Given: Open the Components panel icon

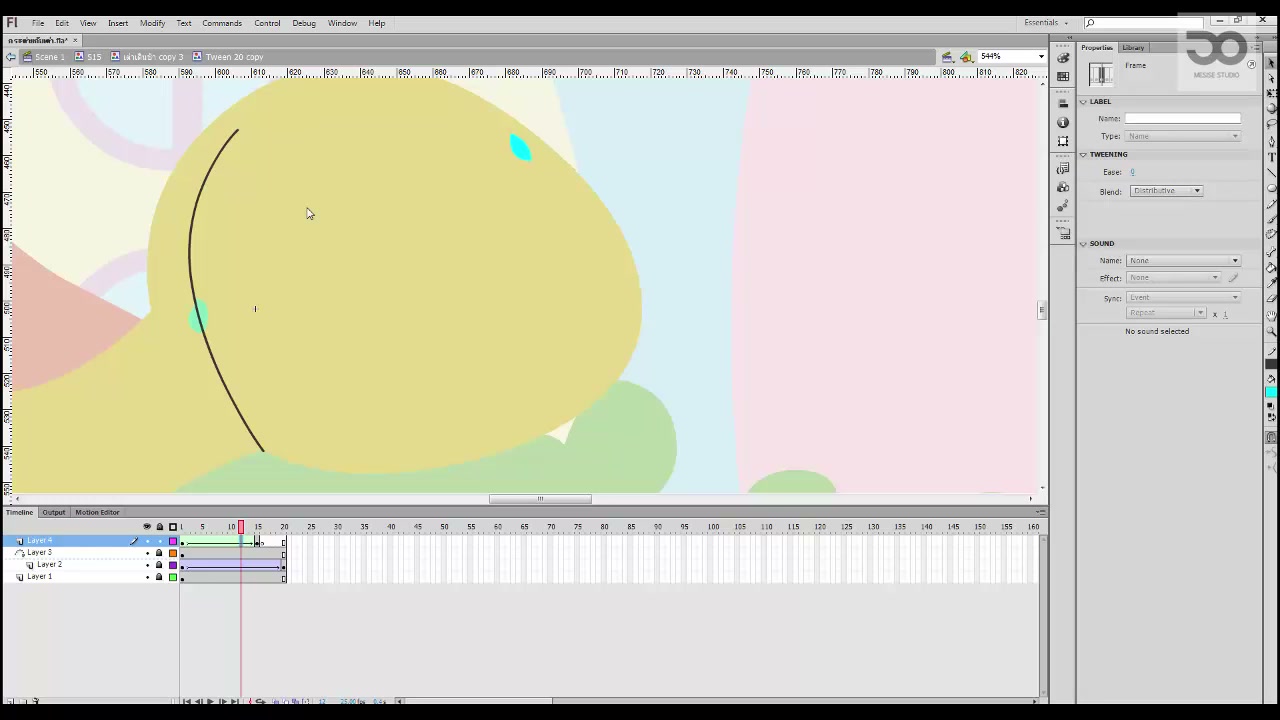Looking at the screenshot, I should [1063, 187].
